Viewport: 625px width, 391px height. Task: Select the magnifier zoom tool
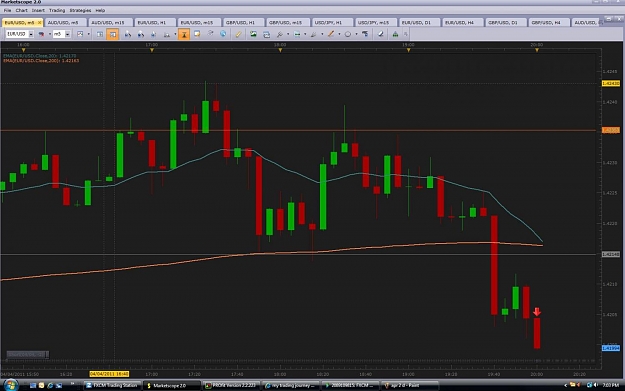click(x=280, y=34)
